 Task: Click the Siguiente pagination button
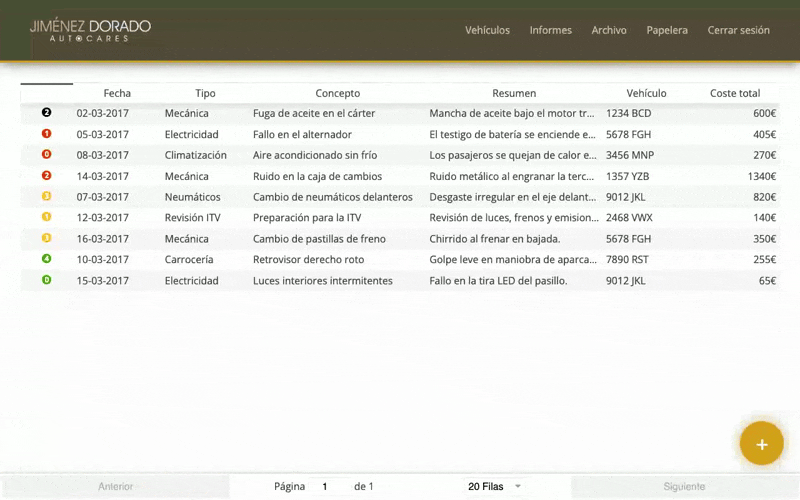[684, 486]
